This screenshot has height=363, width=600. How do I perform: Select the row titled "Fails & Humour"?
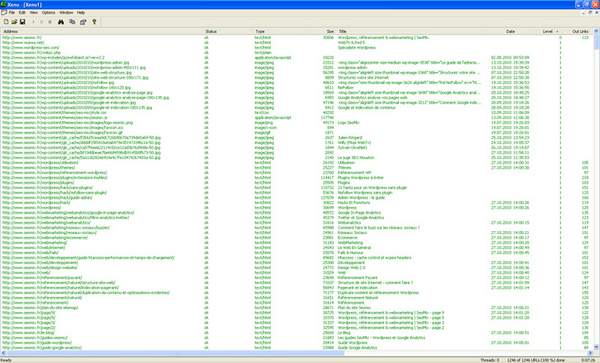297,253
